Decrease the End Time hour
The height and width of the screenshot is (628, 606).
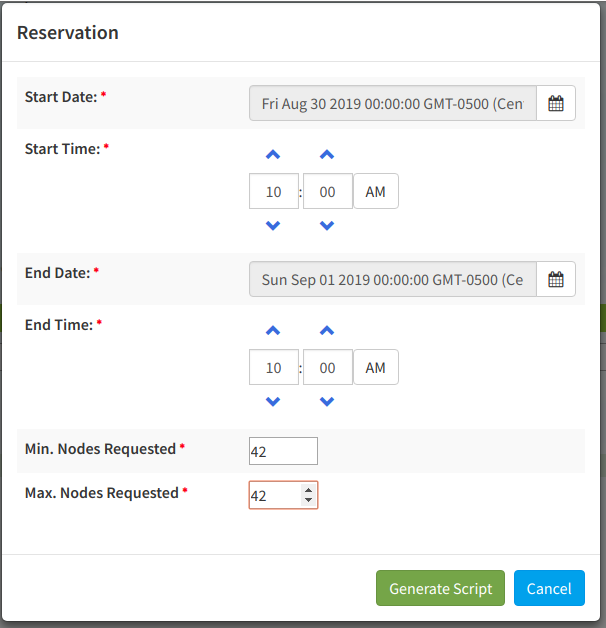(273, 402)
